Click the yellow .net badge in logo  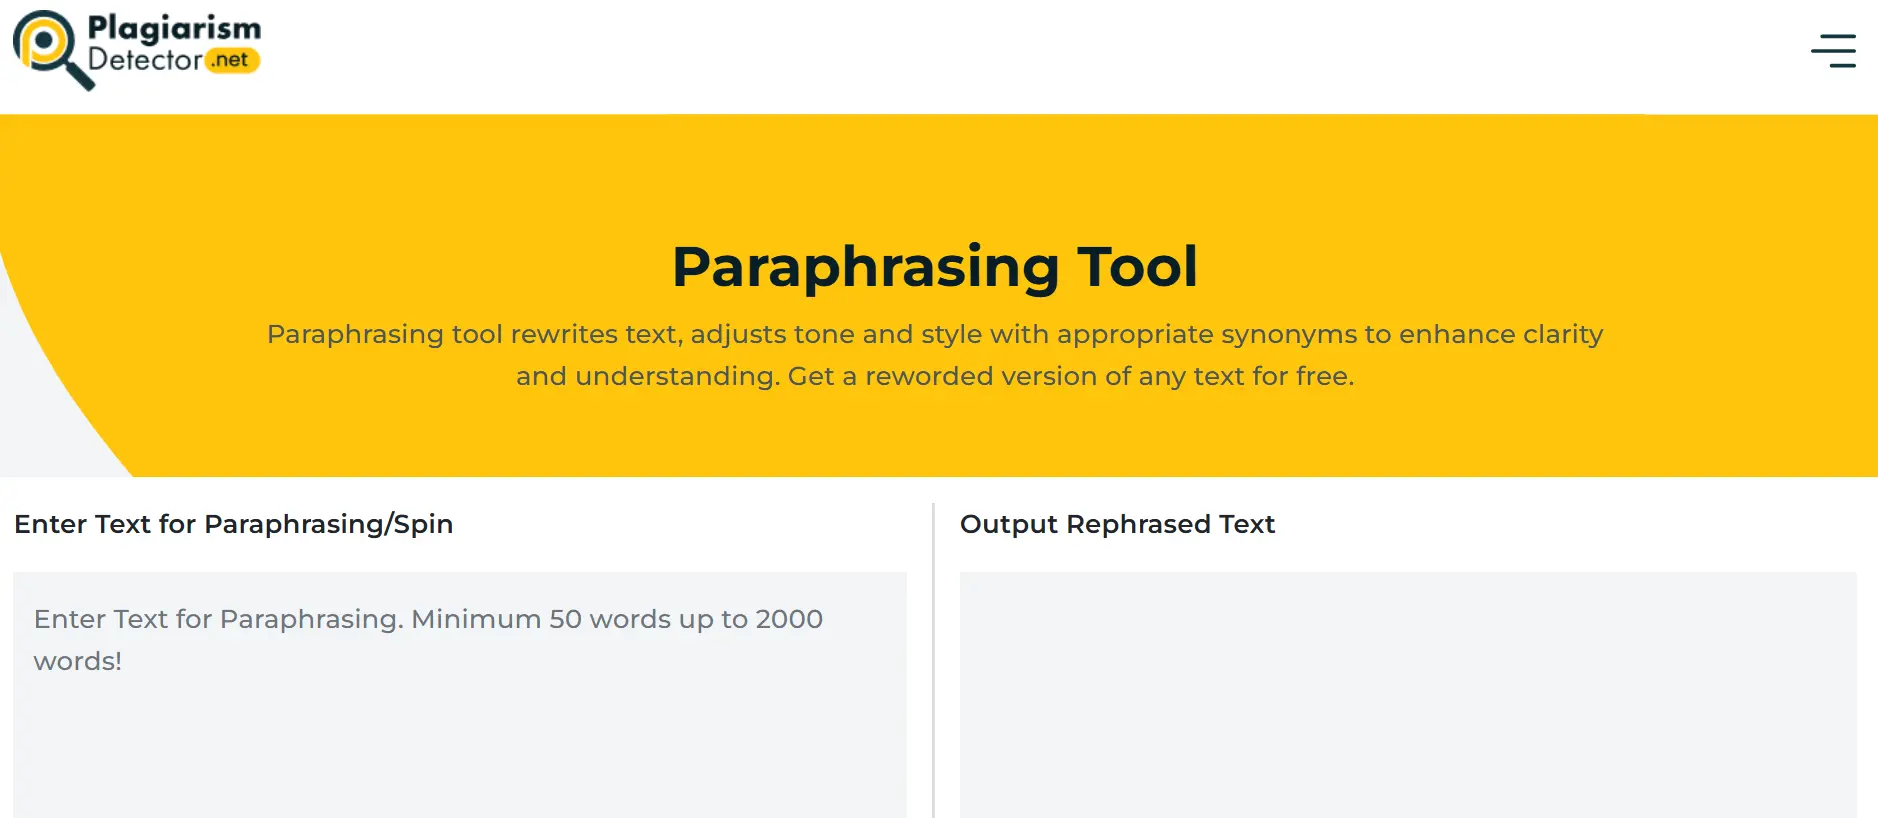(232, 60)
